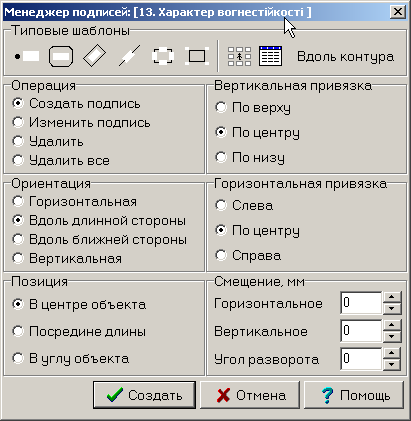The image size is (411, 421).
Task: Choose the dashed rectangle outline template
Action: pos(163,56)
